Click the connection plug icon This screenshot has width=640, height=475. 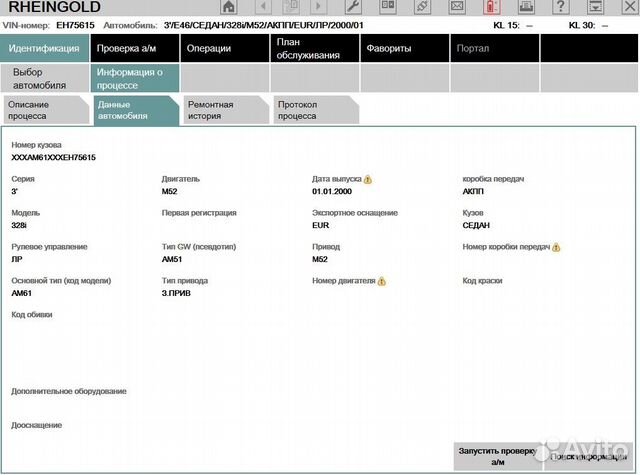tap(422, 7)
